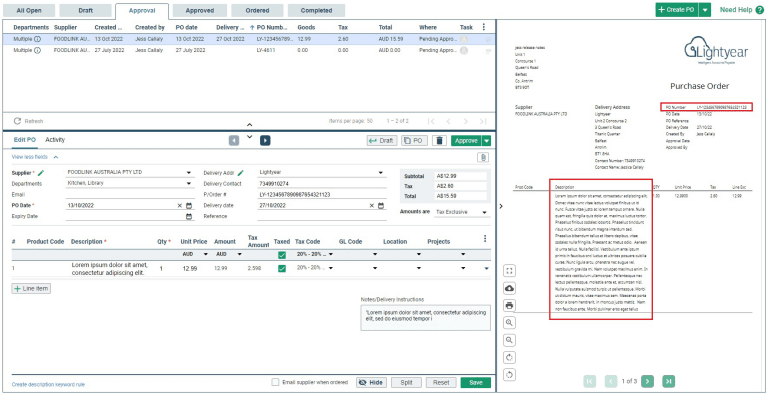The height and width of the screenshot is (396, 768).
Task: Open the Activity tab
Action: pyautogui.click(x=55, y=140)
